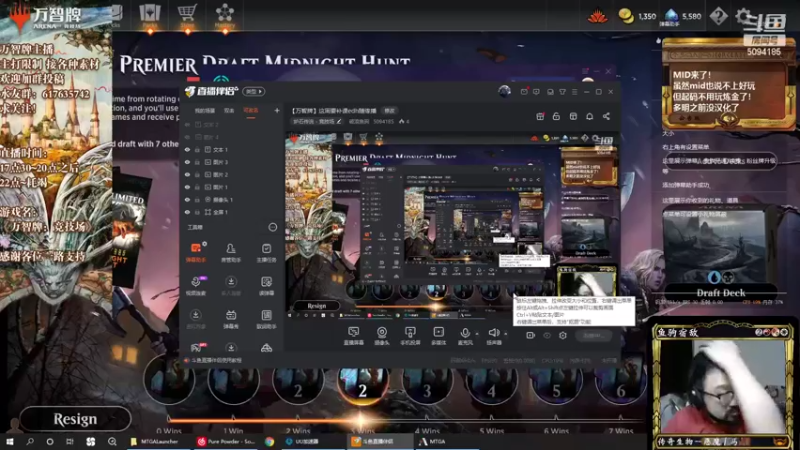
Task: Add phone screen mirroring source
Action: click(410, 336)
